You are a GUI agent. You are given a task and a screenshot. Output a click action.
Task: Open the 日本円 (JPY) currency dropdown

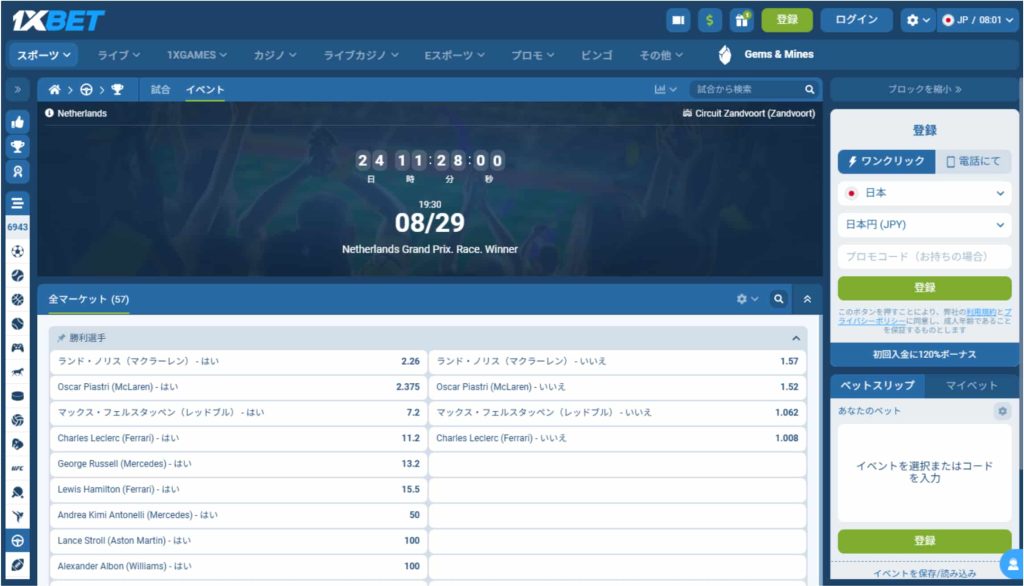pyautogui.click(x=925, y=225)
